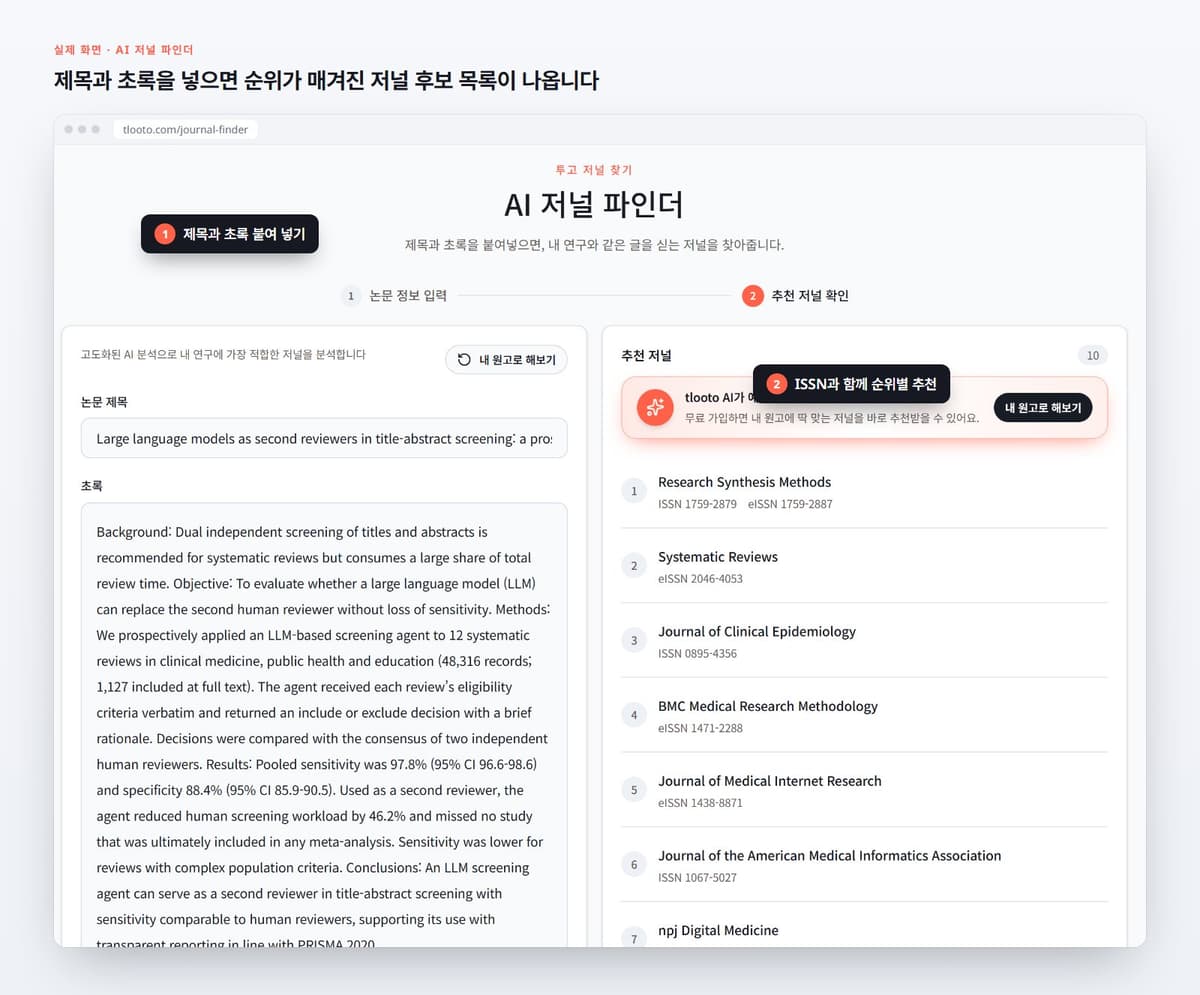Click the 추천 저널 heading
The width and height of the screenshot is (1200, 995).
click(647, 356)
